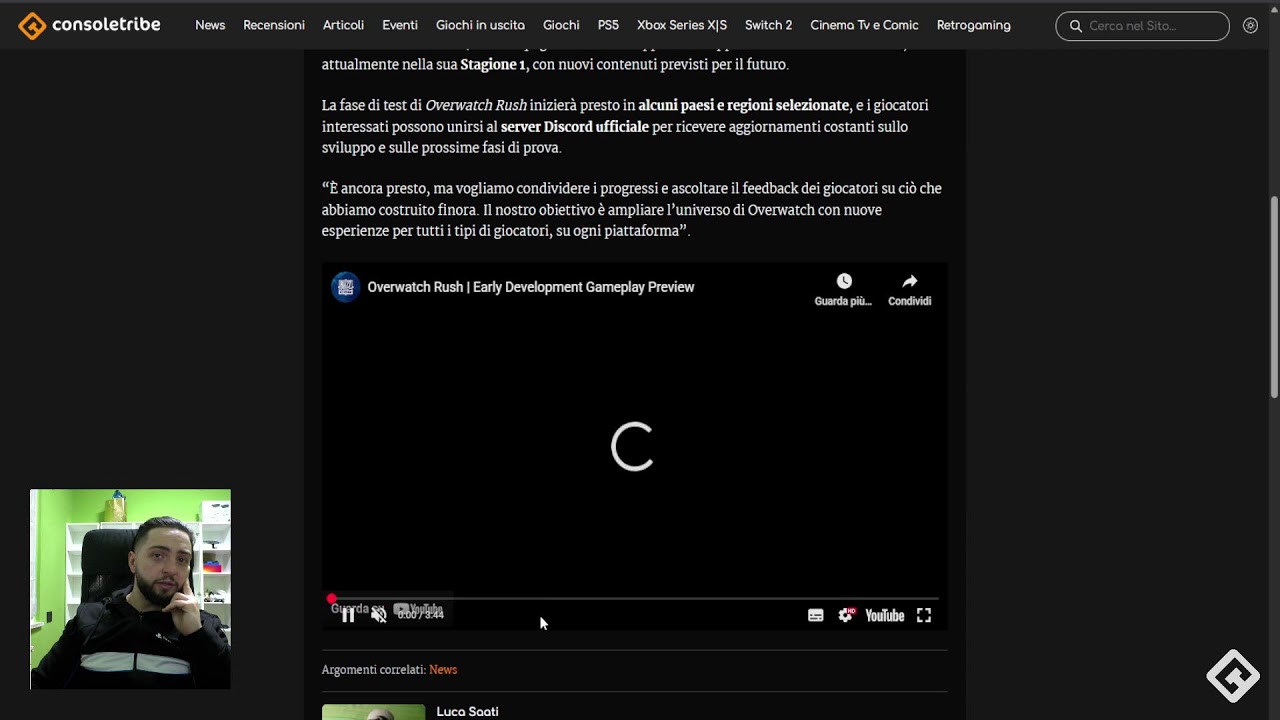
Task: Open the PS5 section
Action: click(x=608, y=25)
